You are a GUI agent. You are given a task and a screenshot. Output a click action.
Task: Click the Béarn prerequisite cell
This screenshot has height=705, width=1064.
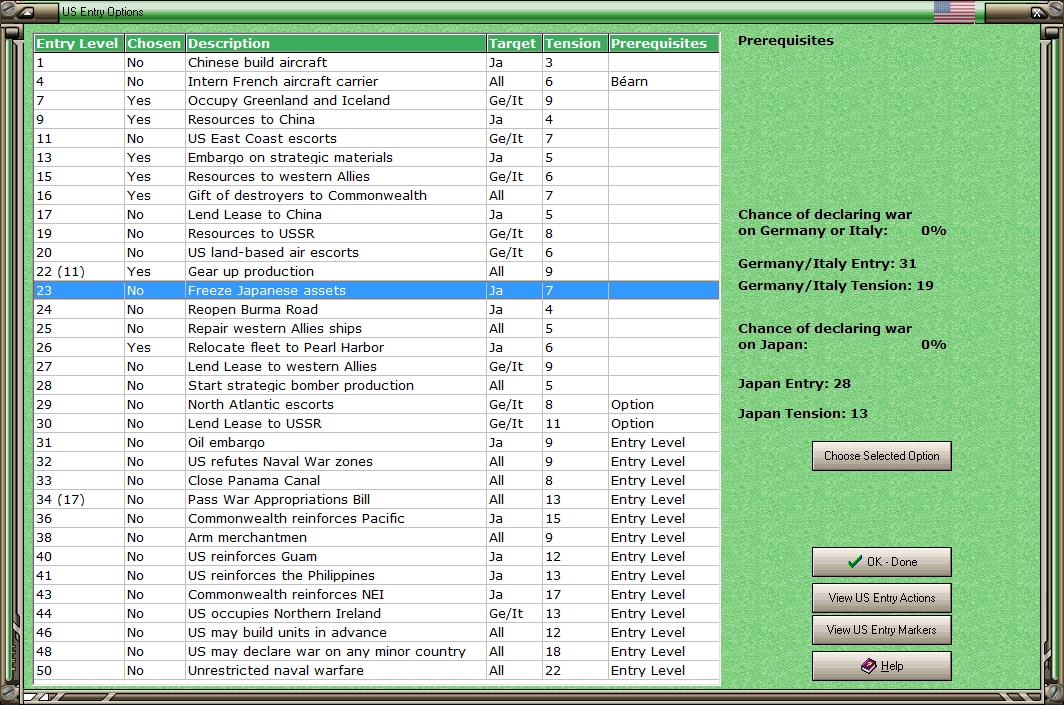coord(664,81)
